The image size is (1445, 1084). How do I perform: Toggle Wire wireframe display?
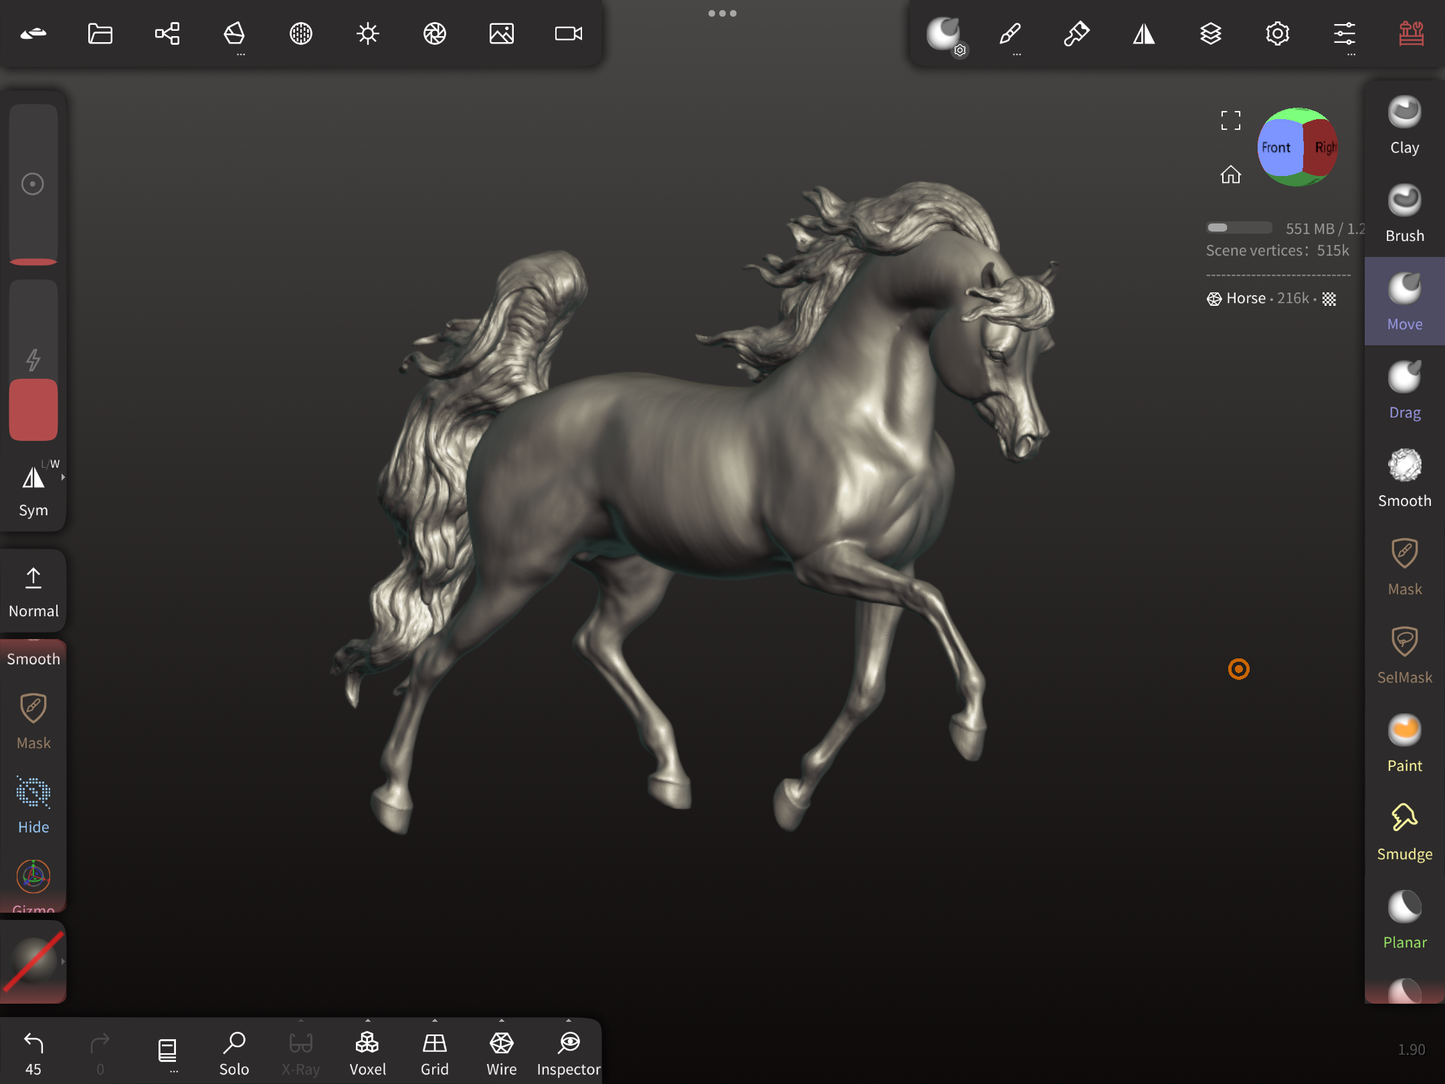(501, 1053)
